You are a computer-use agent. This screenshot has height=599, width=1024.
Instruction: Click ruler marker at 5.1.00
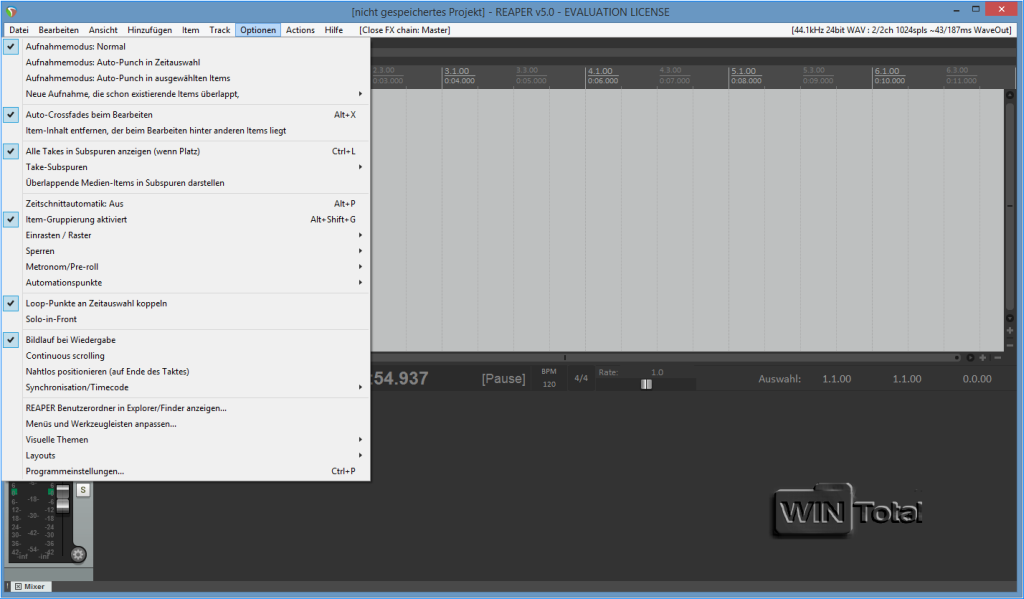[743, 71]
